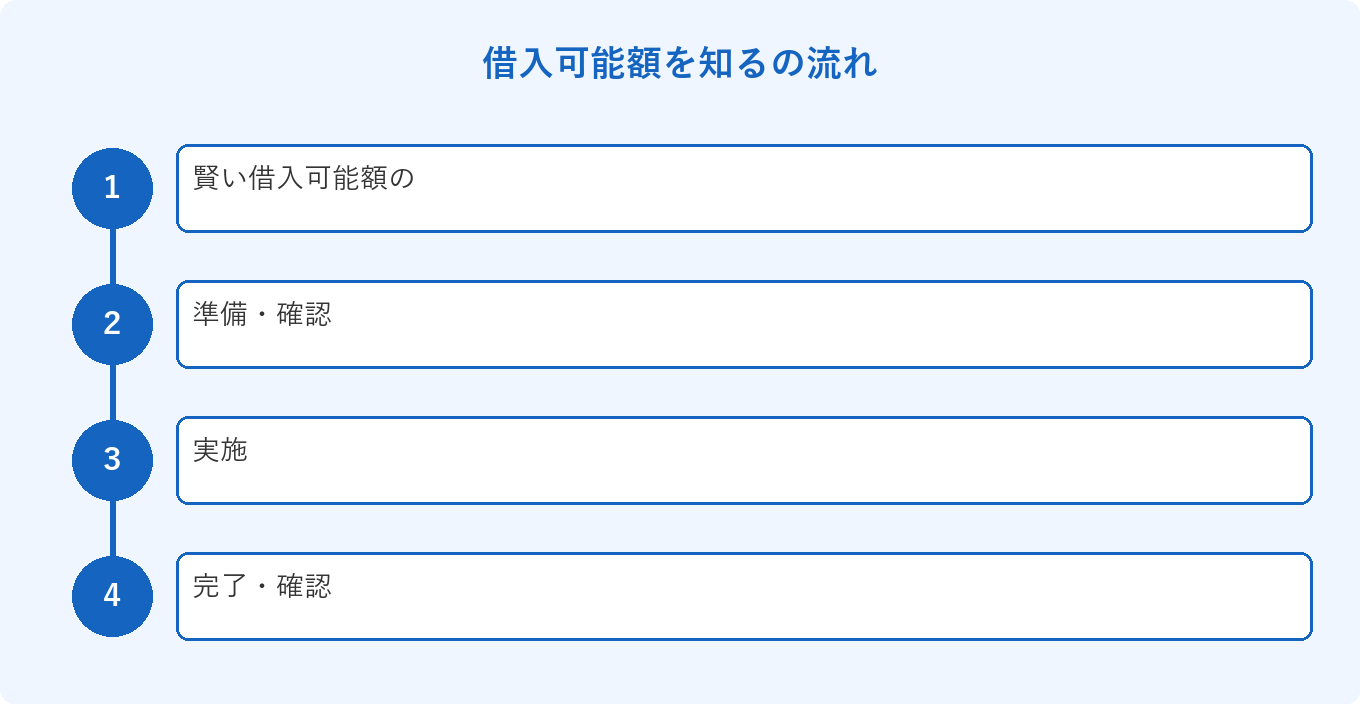Click the connector line between steps 3 and 4
This screenshot has height=704, width=1360.
(112, 528)
